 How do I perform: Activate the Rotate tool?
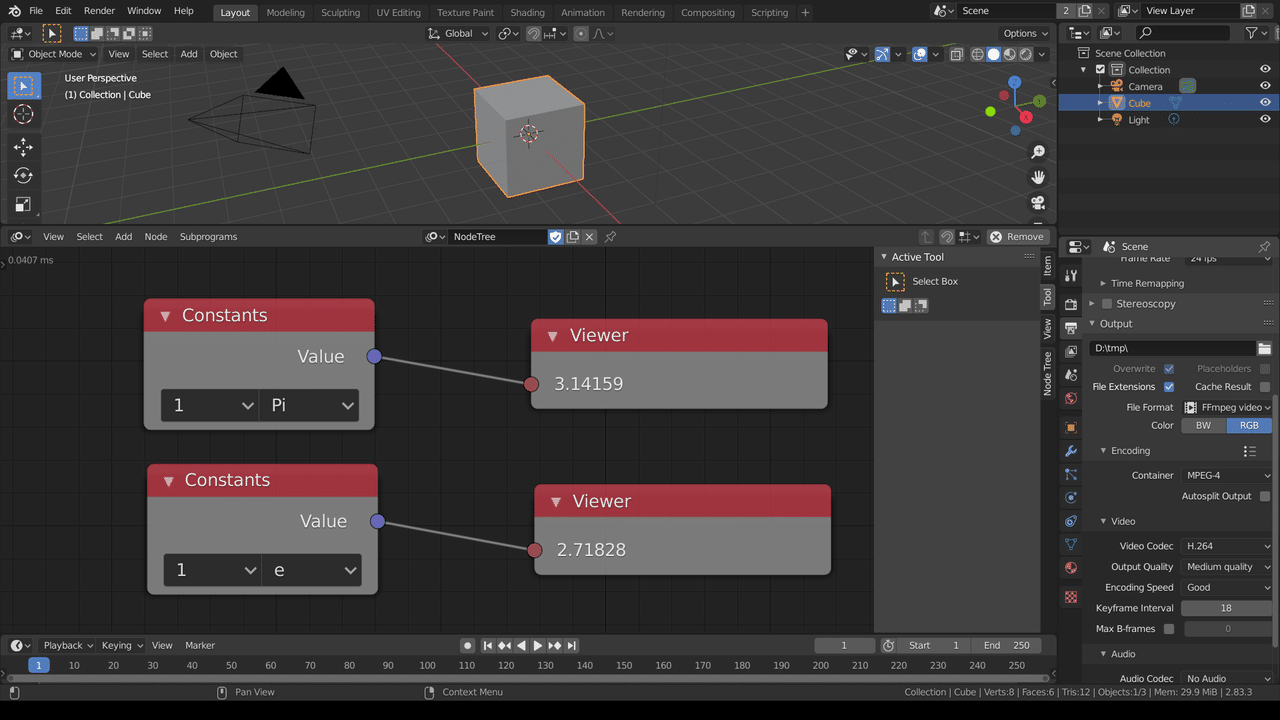[23, 176]
